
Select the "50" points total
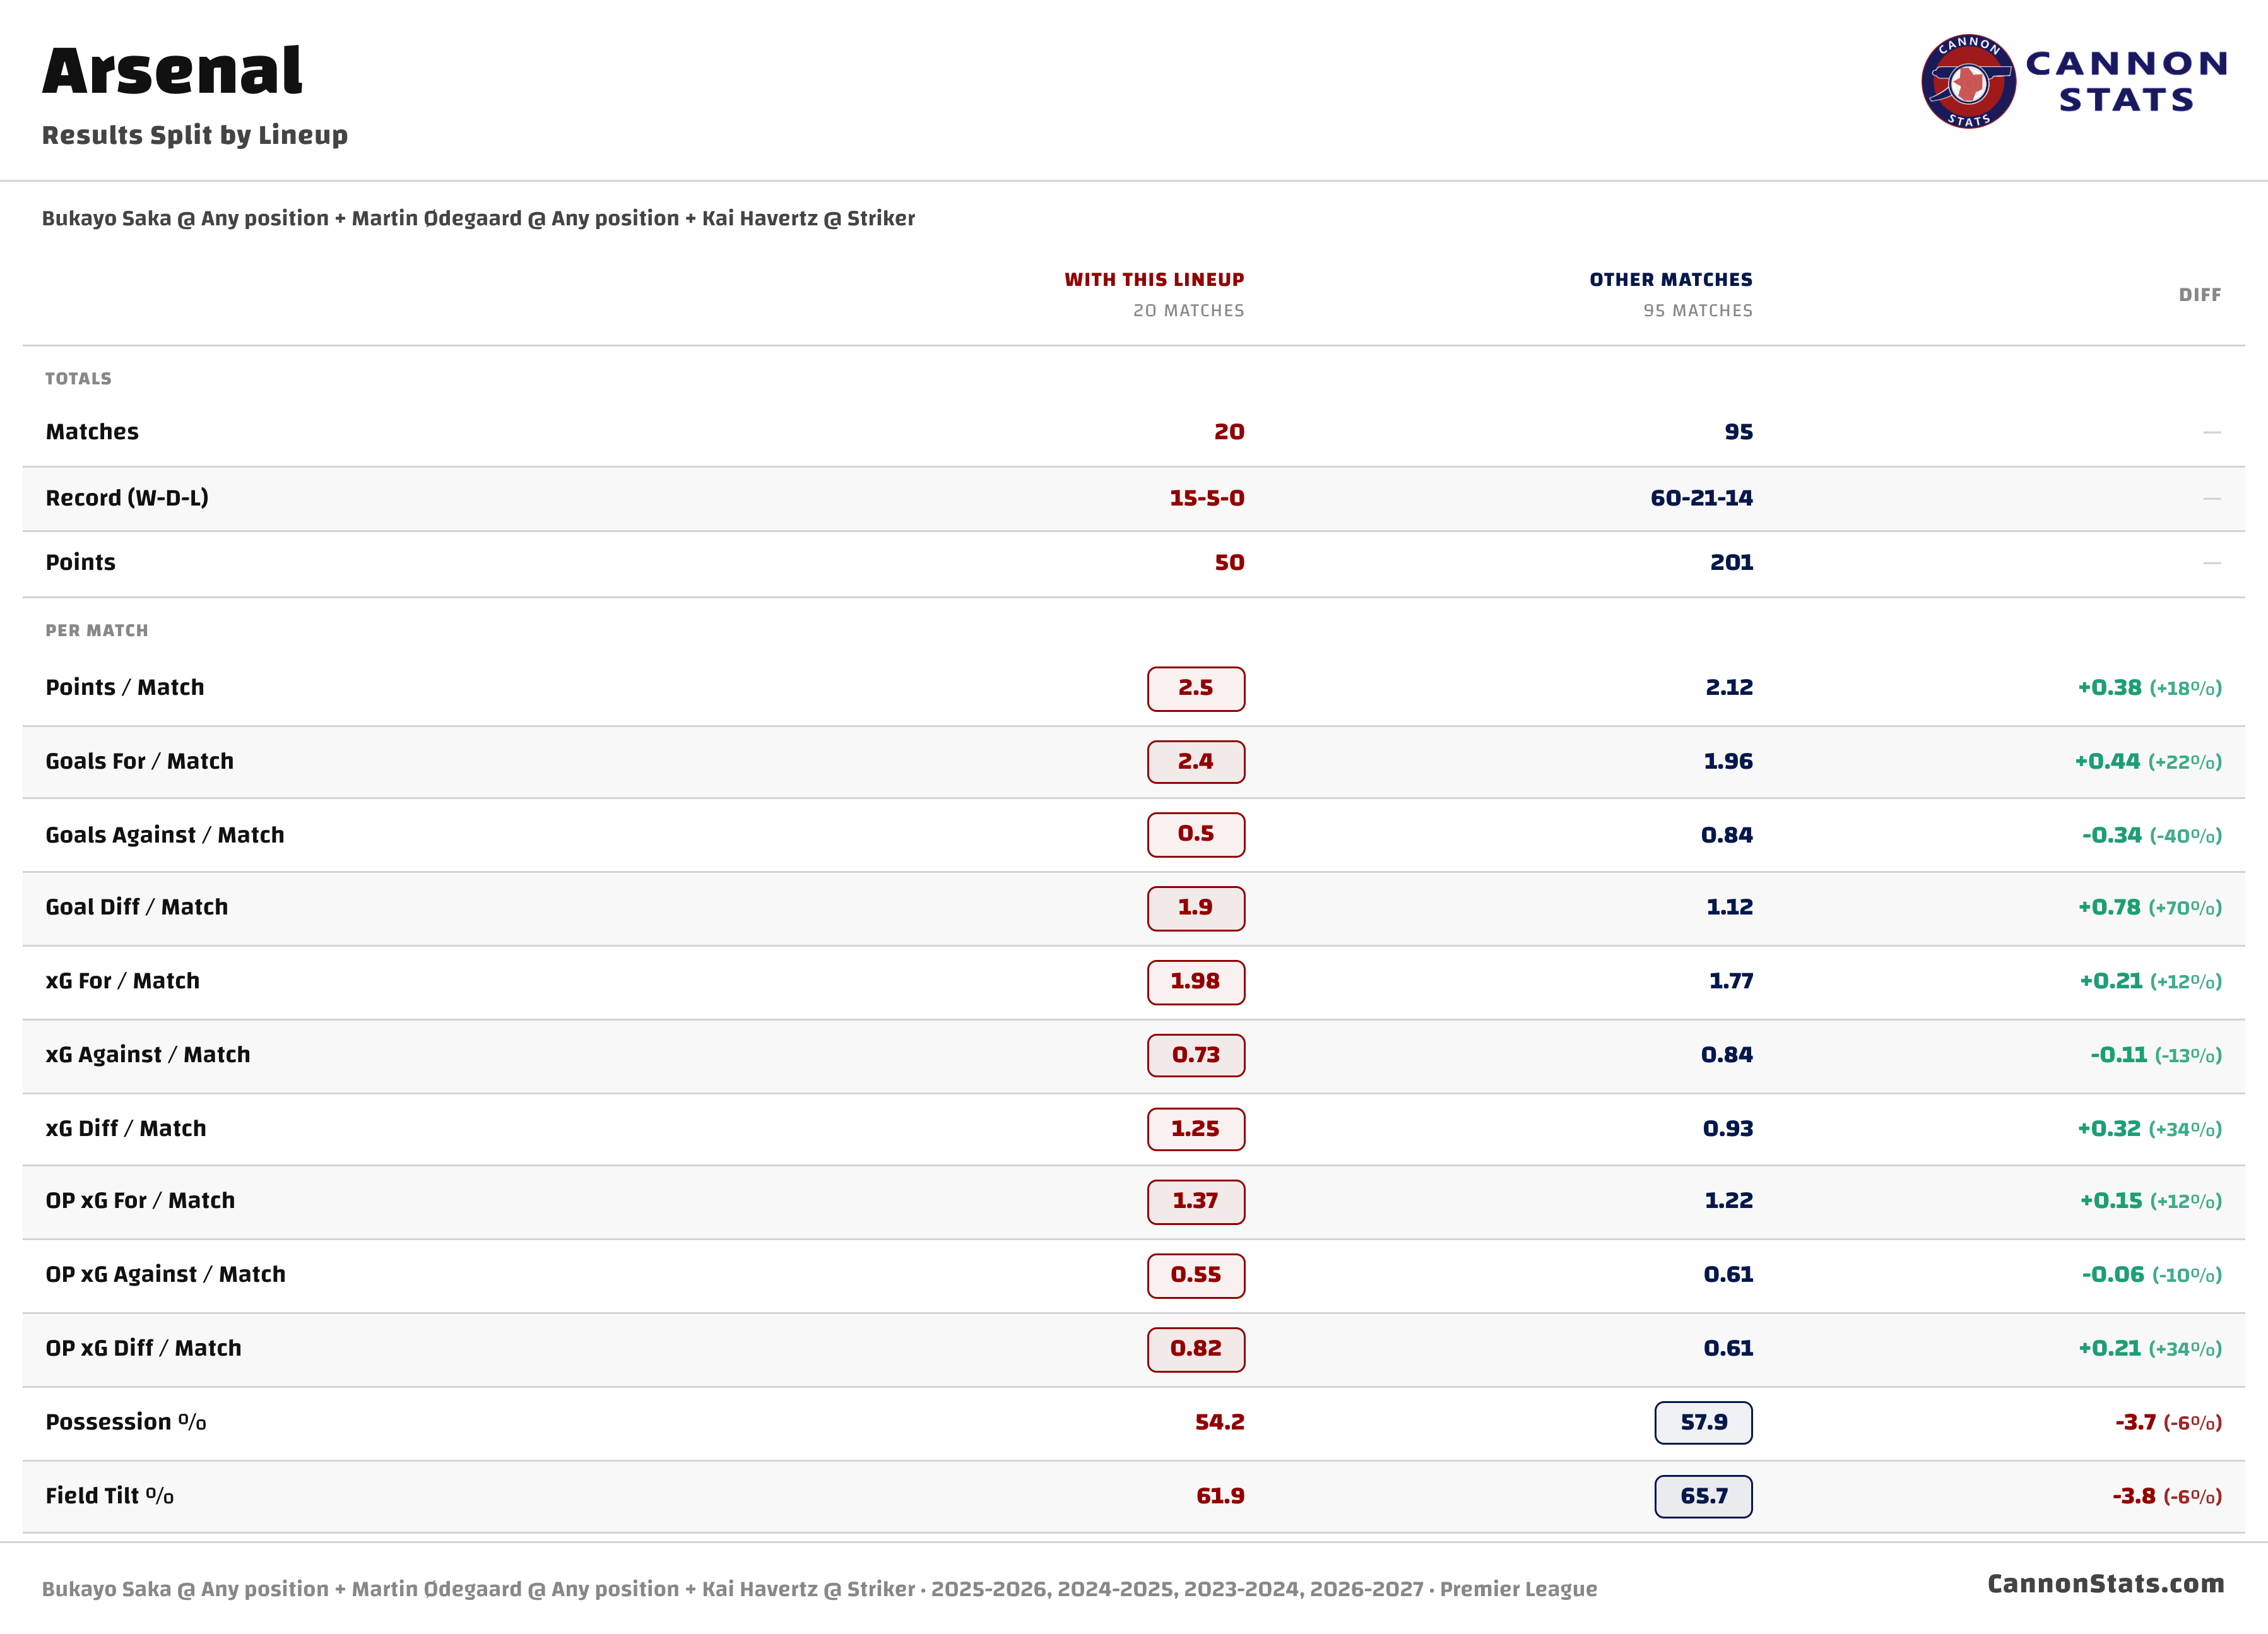coord(1229,563)
